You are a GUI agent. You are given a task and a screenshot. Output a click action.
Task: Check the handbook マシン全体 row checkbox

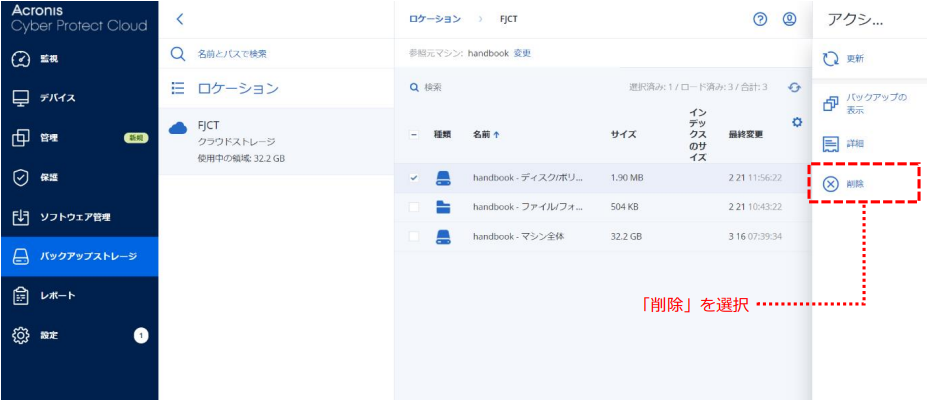[x=414, y=236]
